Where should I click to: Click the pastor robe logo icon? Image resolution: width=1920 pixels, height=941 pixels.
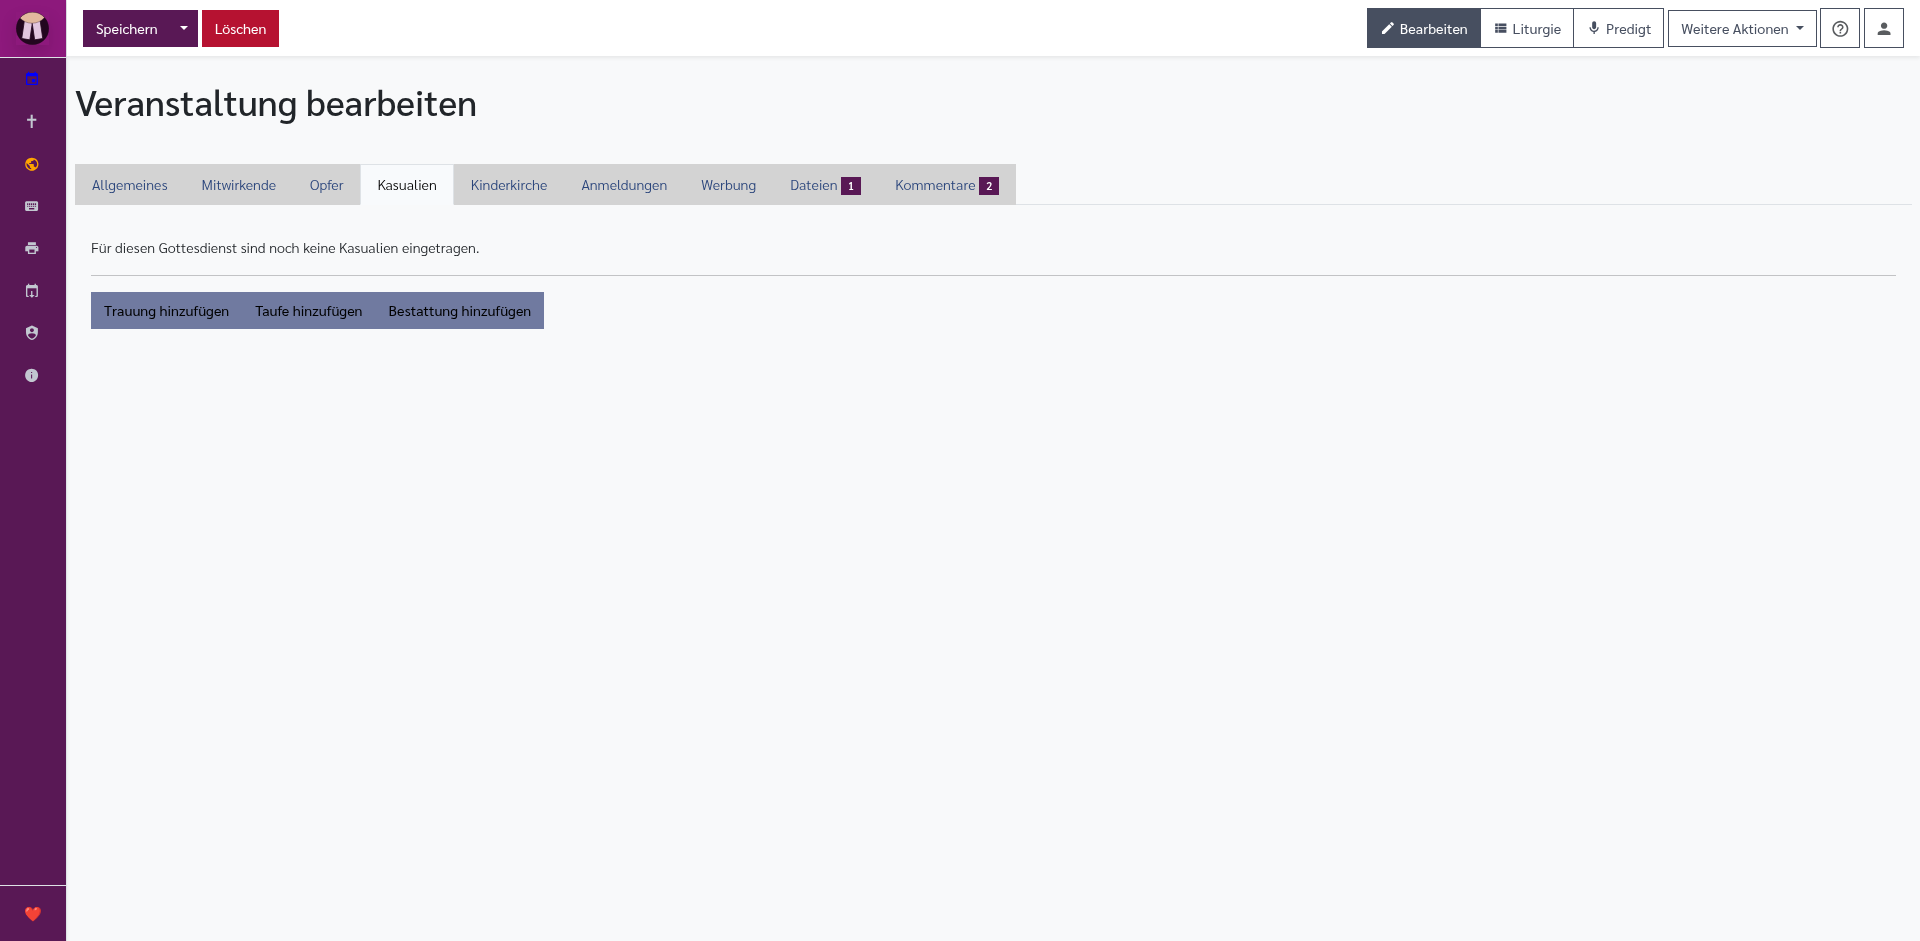[x=32, y=28]
